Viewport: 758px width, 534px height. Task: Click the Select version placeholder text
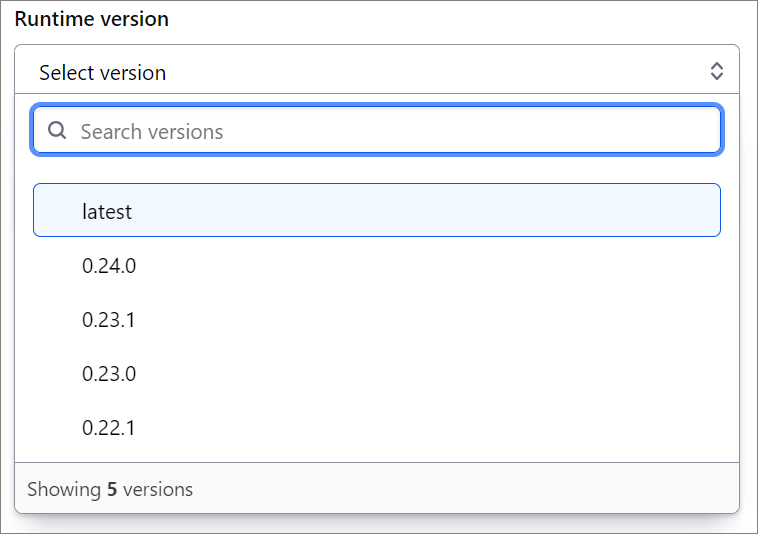102,73
